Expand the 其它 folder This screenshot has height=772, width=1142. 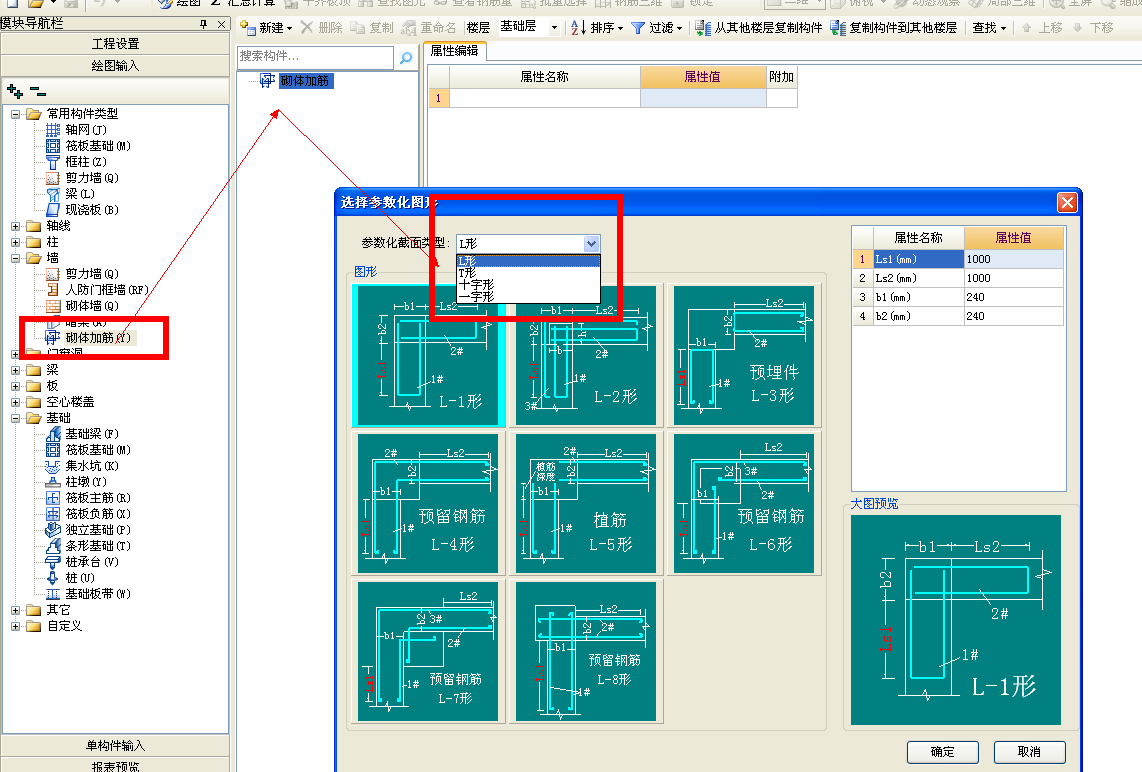click(x=15, y=610)
